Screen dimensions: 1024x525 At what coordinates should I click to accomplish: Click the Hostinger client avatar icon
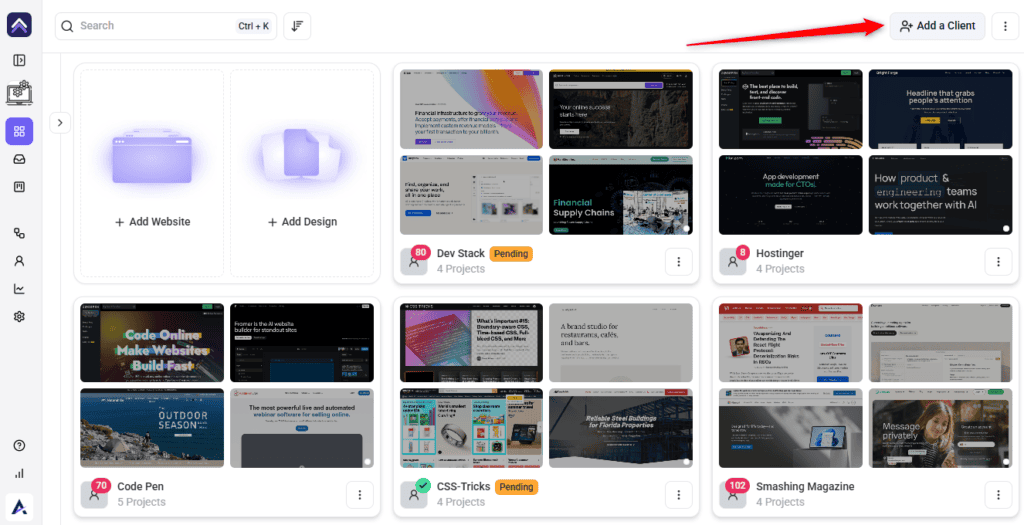click(733, 262)
